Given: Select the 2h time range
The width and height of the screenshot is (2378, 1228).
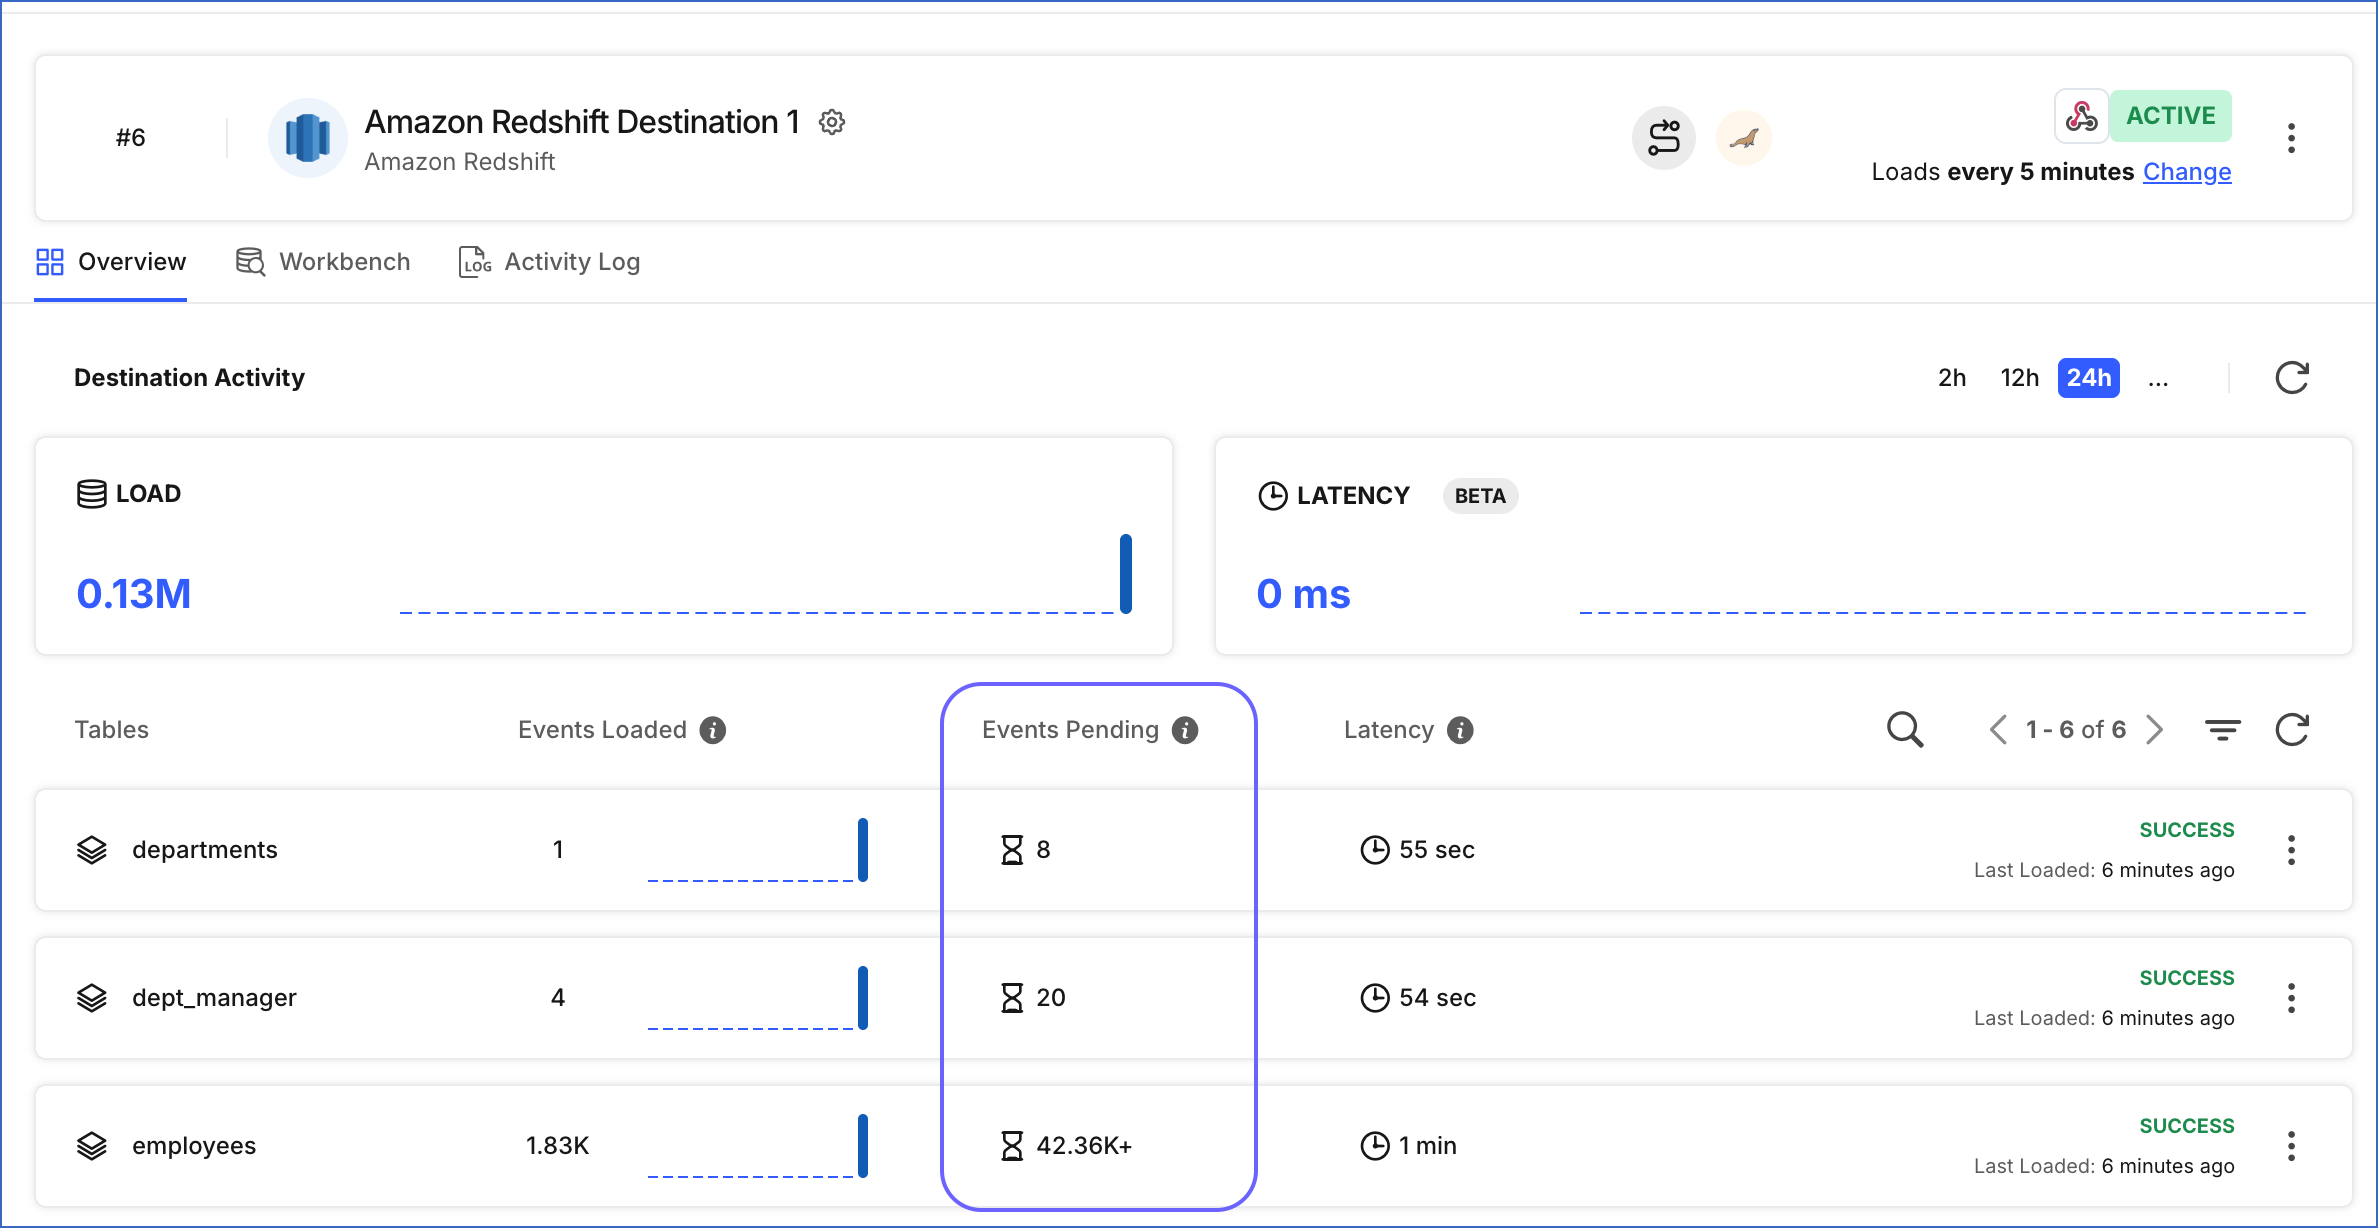Looking at the screenshot, I should coord(1952,378).
